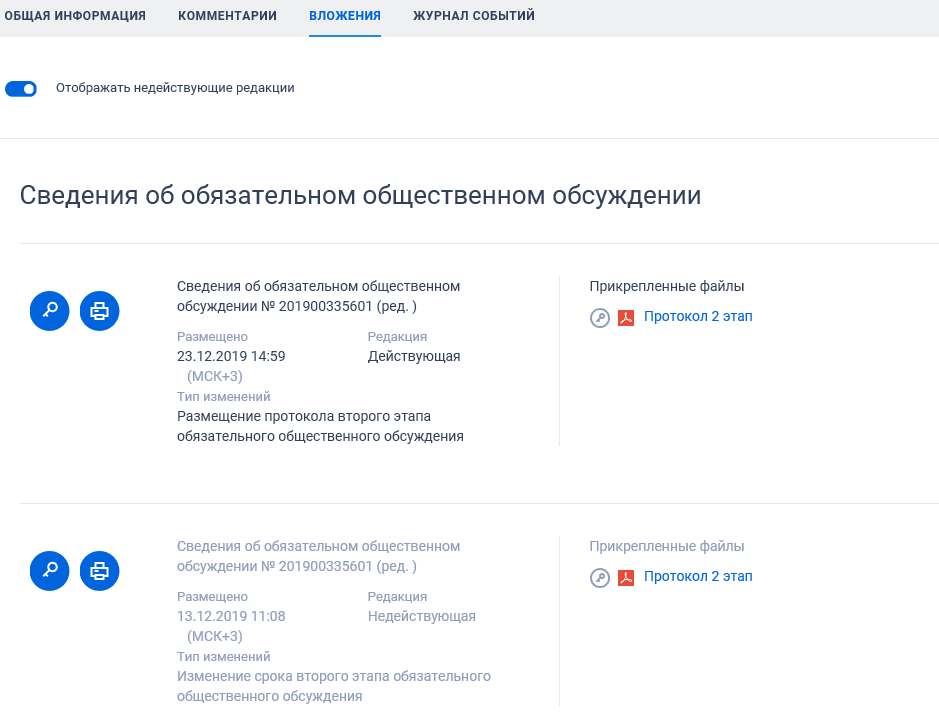Open Протокол 2 этап link in the Действующая edition

[x=698, y=316]
